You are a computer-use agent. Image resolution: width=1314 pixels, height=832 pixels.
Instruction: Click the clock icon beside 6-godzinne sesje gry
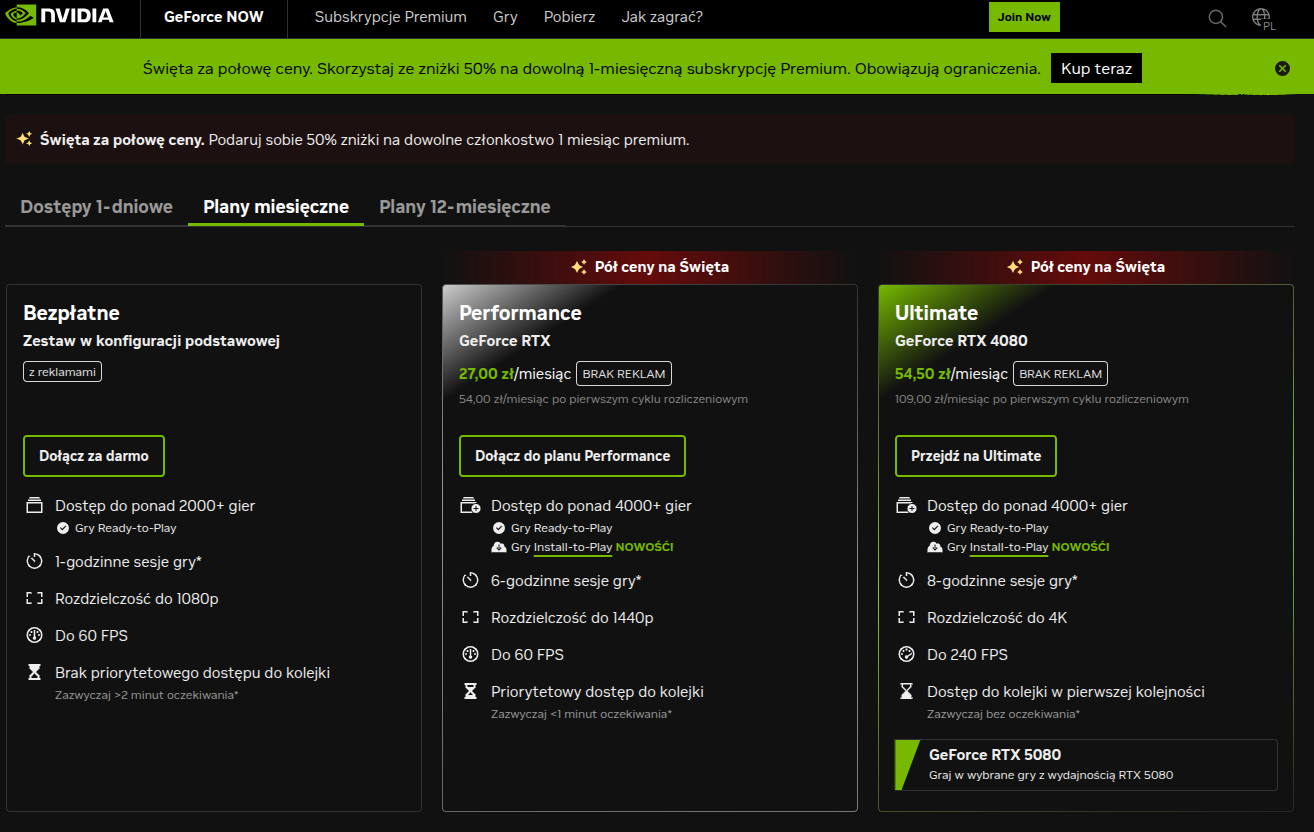470,579
